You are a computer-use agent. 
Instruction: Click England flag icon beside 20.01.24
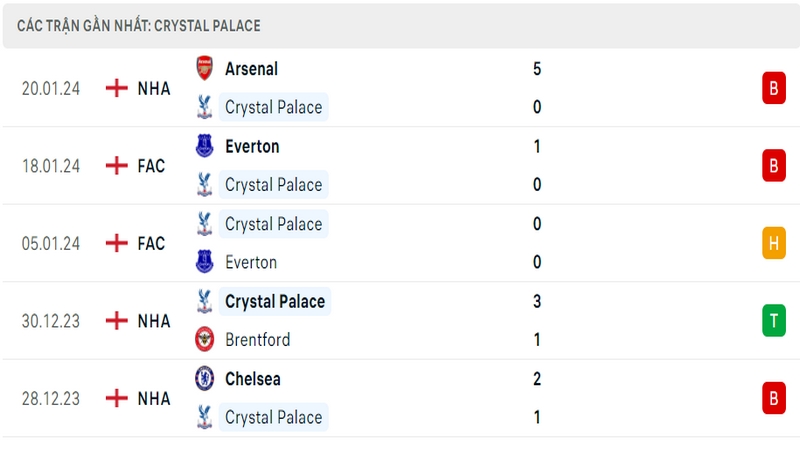(116, 88)
